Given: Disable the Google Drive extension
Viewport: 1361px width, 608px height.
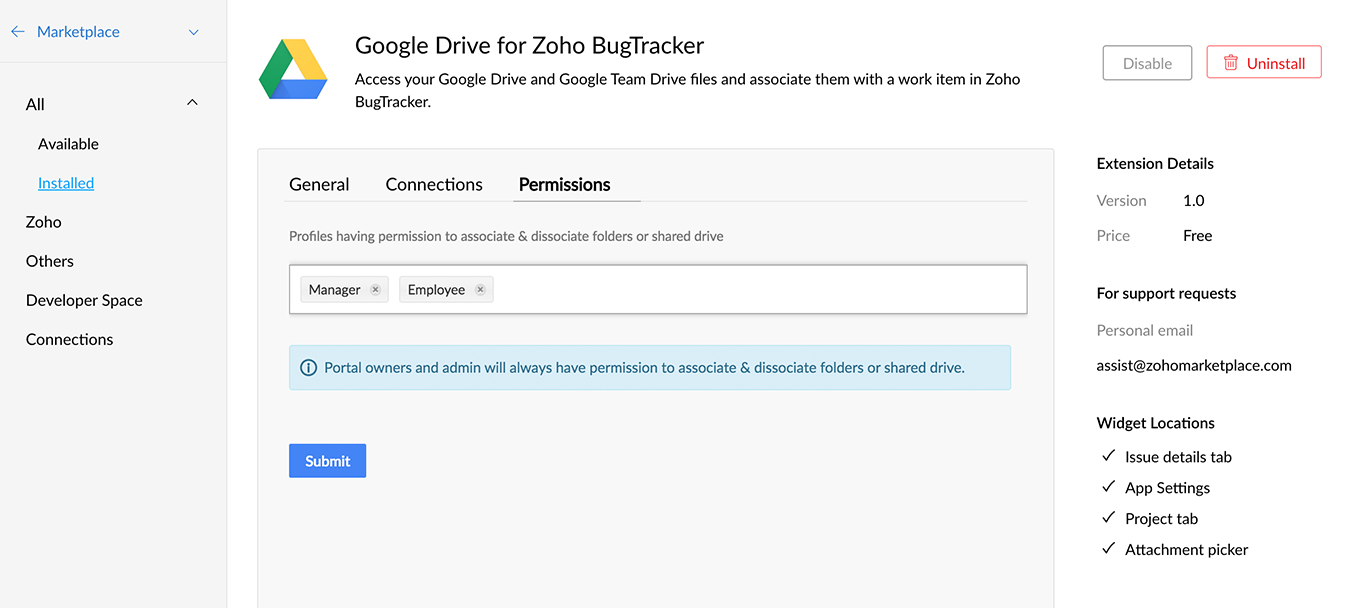Looking at the screenshot, I should click(1147, 63).
